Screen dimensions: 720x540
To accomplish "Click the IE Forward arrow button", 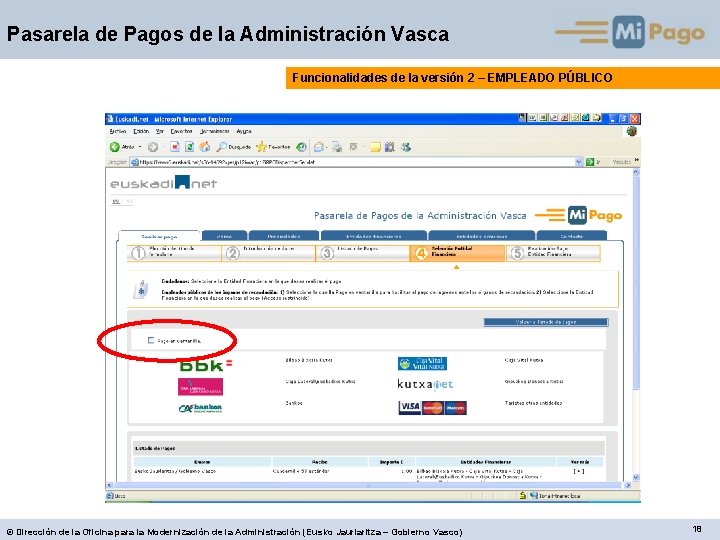I will pyautogui.click(x=153, y=147).
